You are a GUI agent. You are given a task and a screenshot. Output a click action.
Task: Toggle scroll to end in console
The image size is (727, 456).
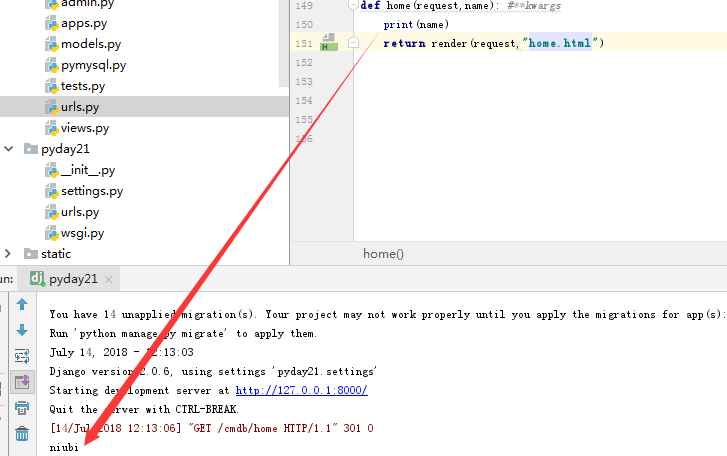click(x=22, y=382)
